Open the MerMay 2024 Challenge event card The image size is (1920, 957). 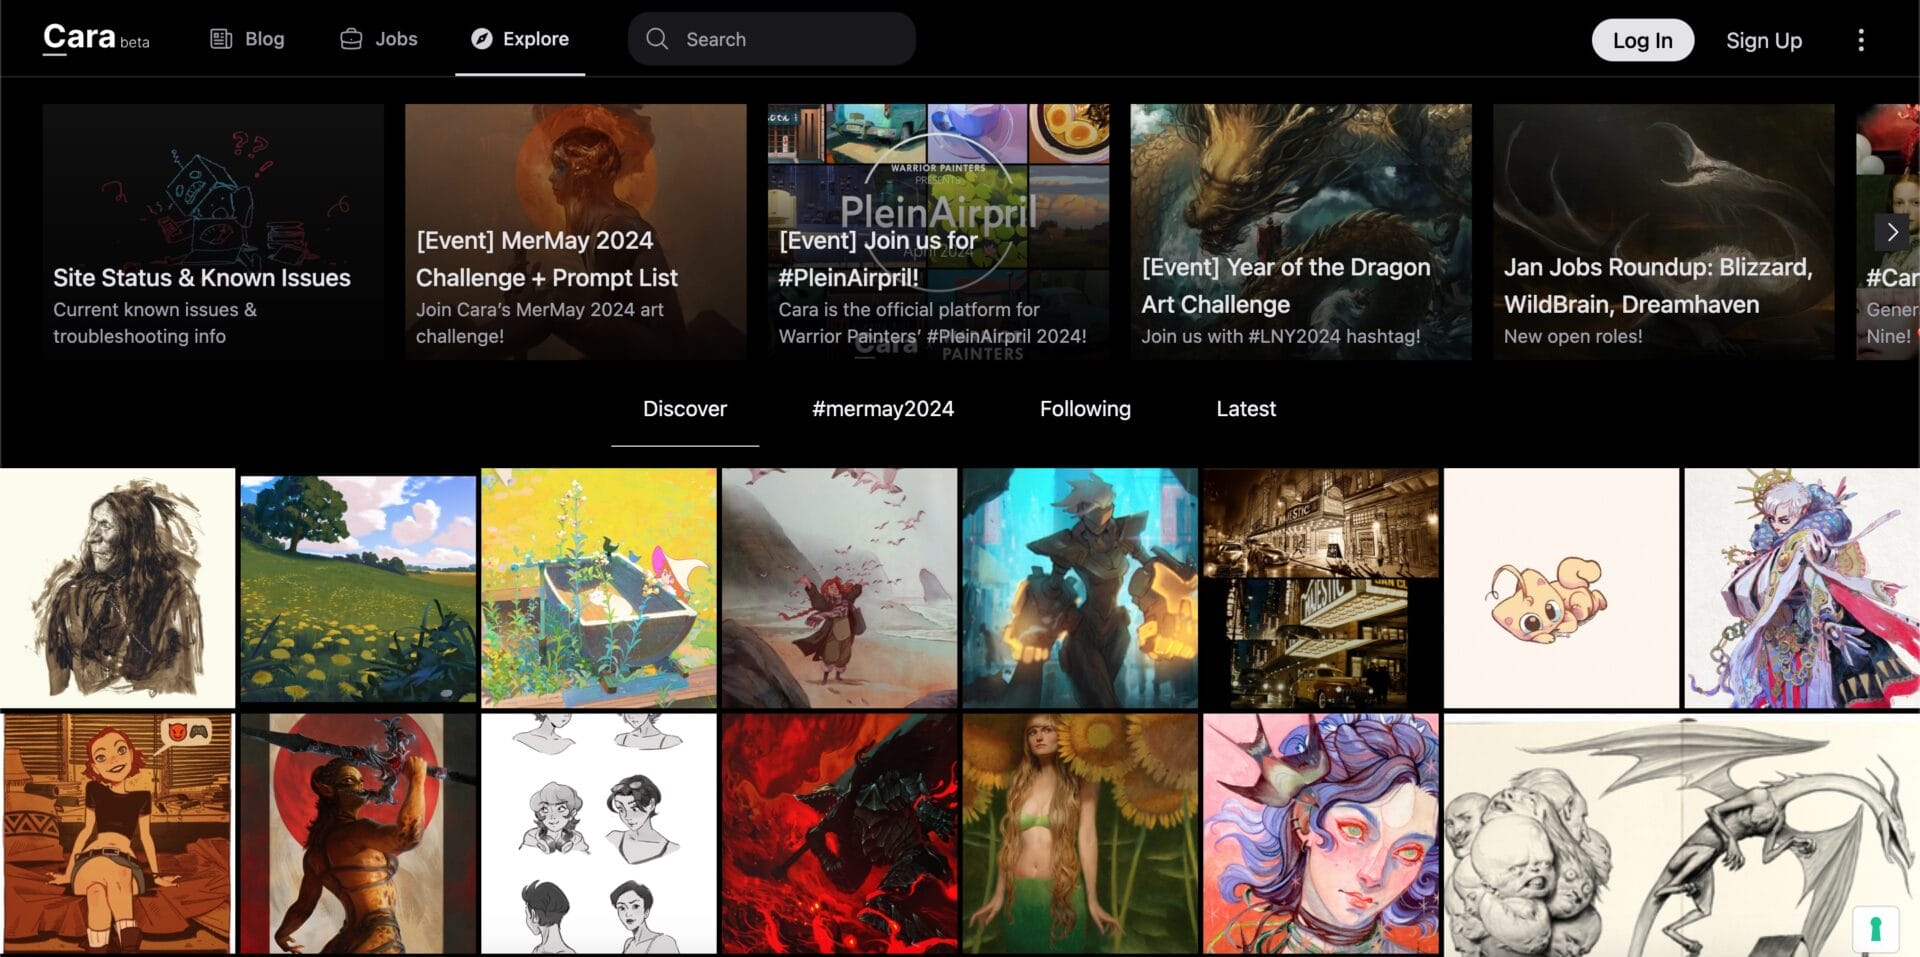pyautogui.click(x=576, y=232)
